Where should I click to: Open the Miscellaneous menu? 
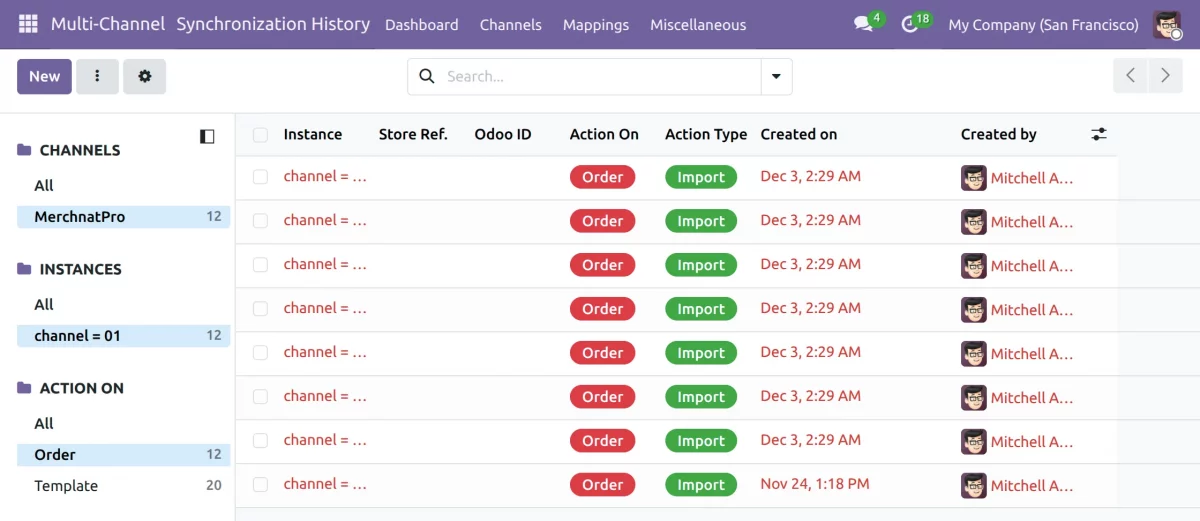pyautogui.click(x=697, y=25)
